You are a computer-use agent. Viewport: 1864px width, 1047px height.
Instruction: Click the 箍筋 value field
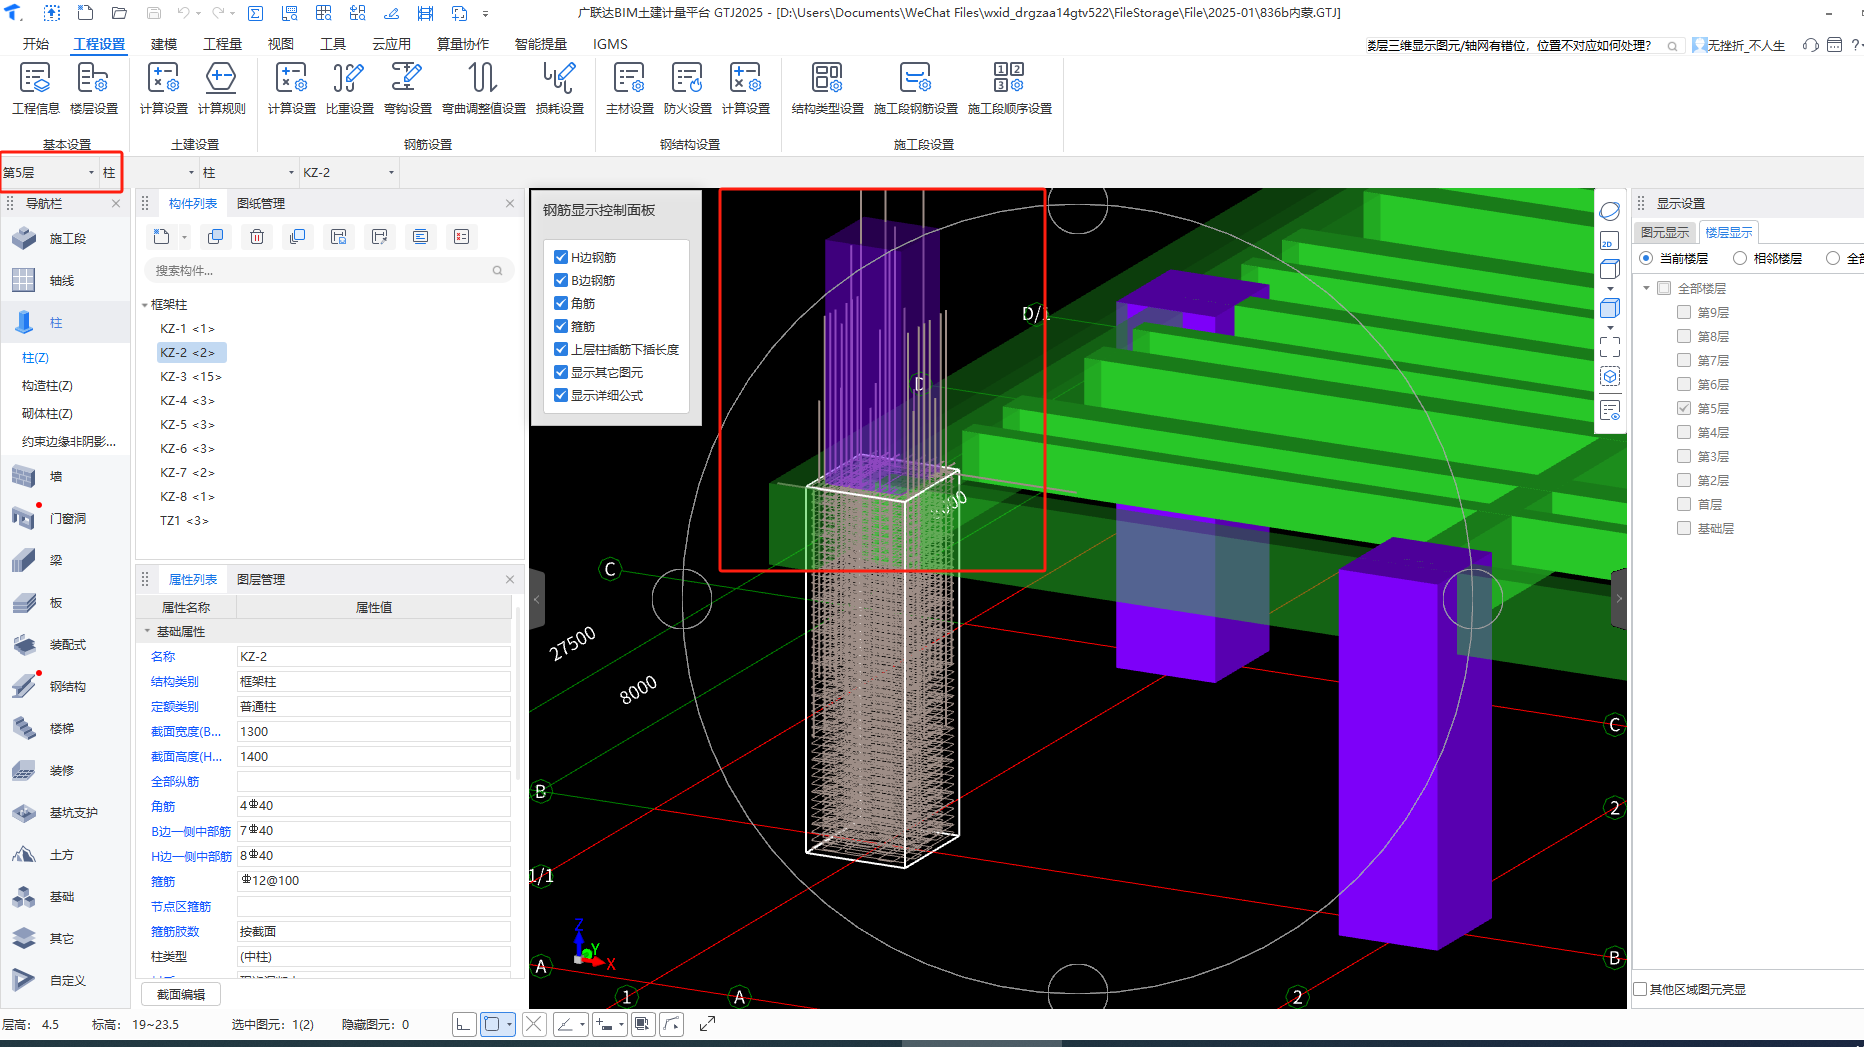pos(373,881)
